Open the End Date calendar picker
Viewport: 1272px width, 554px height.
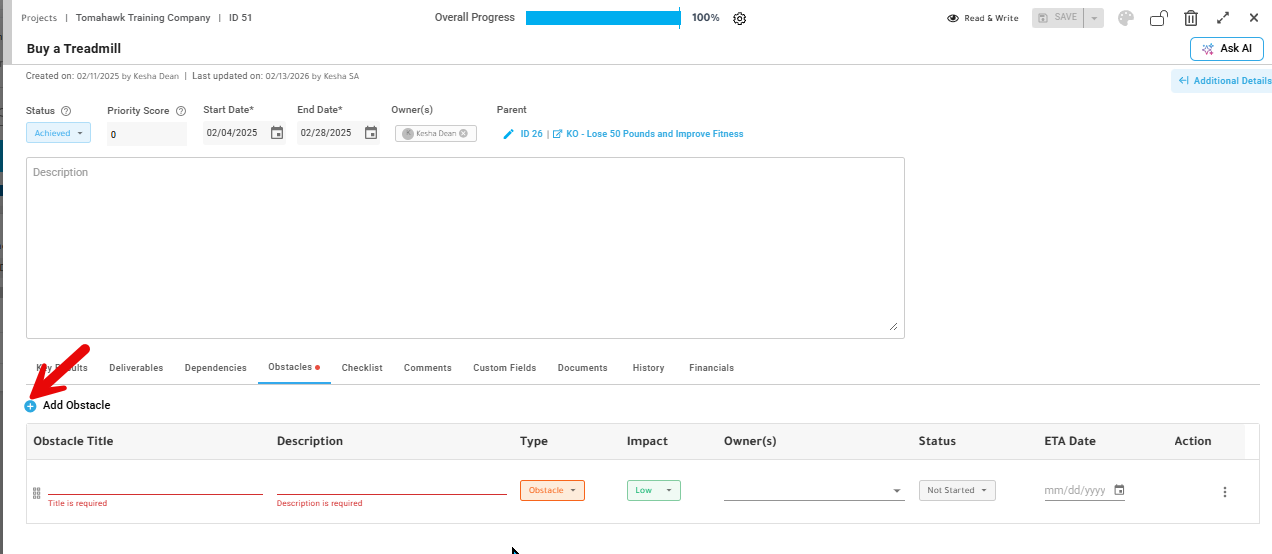tap(371, 133)
